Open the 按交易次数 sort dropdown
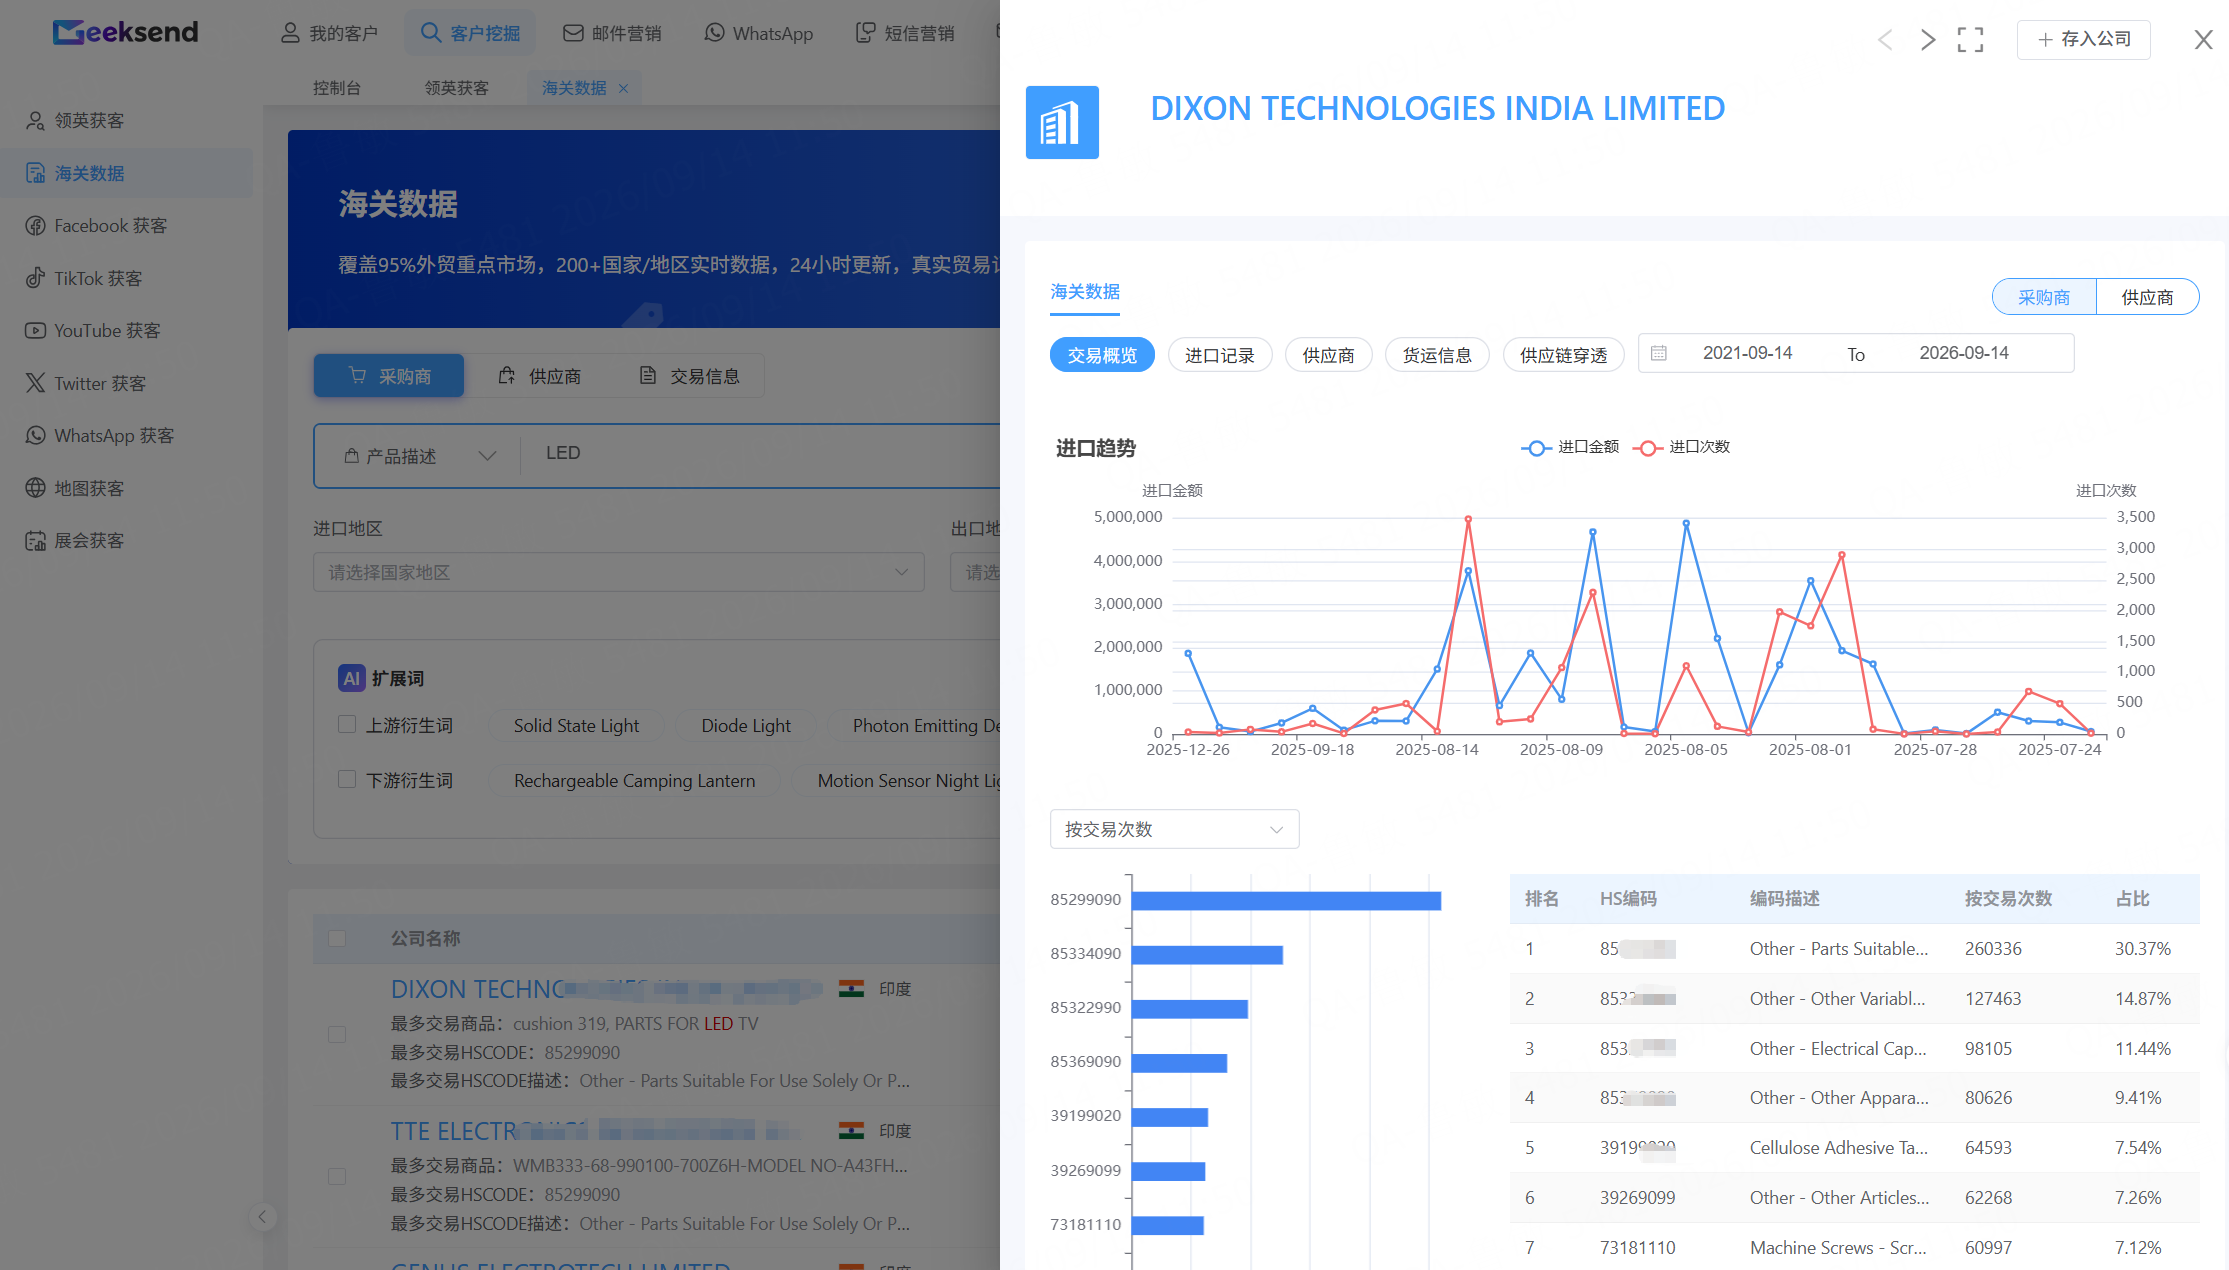2229x1270 pixels. pos(1174,829)
